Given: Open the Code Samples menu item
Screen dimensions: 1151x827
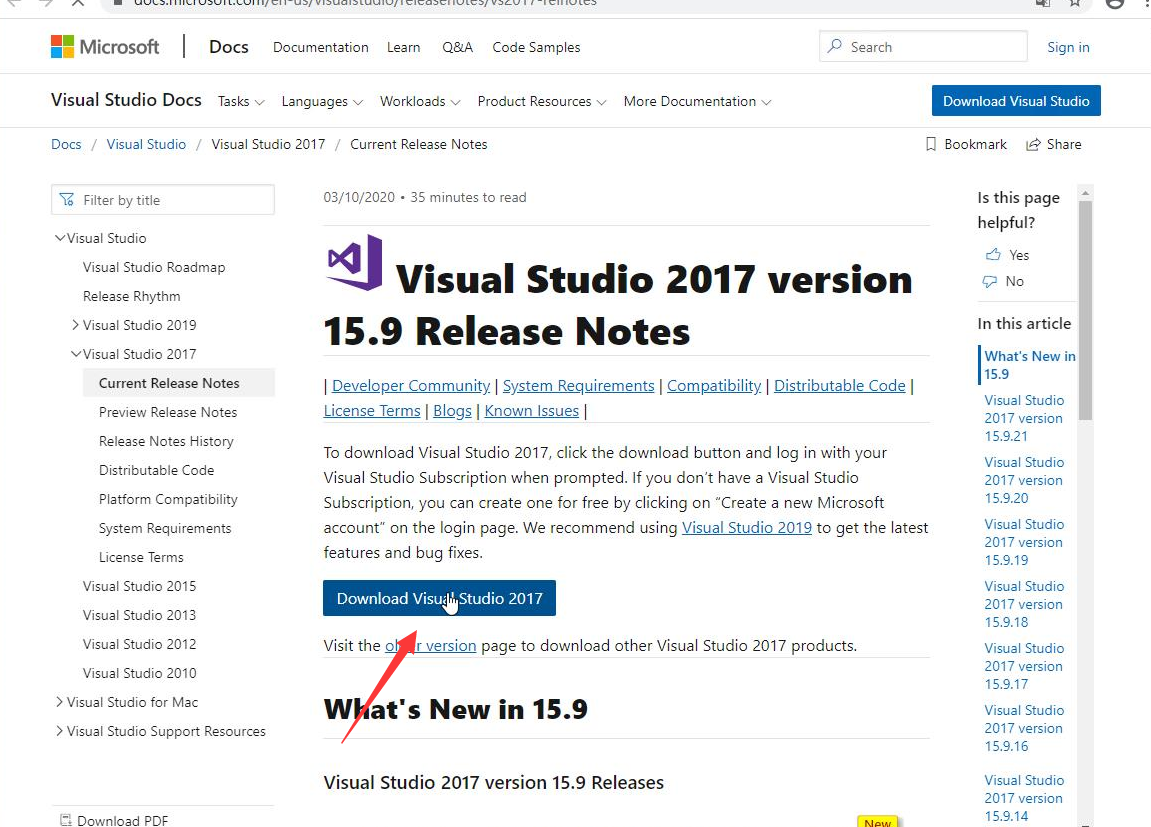Looking at the screenshot, I should pos(537,47).
